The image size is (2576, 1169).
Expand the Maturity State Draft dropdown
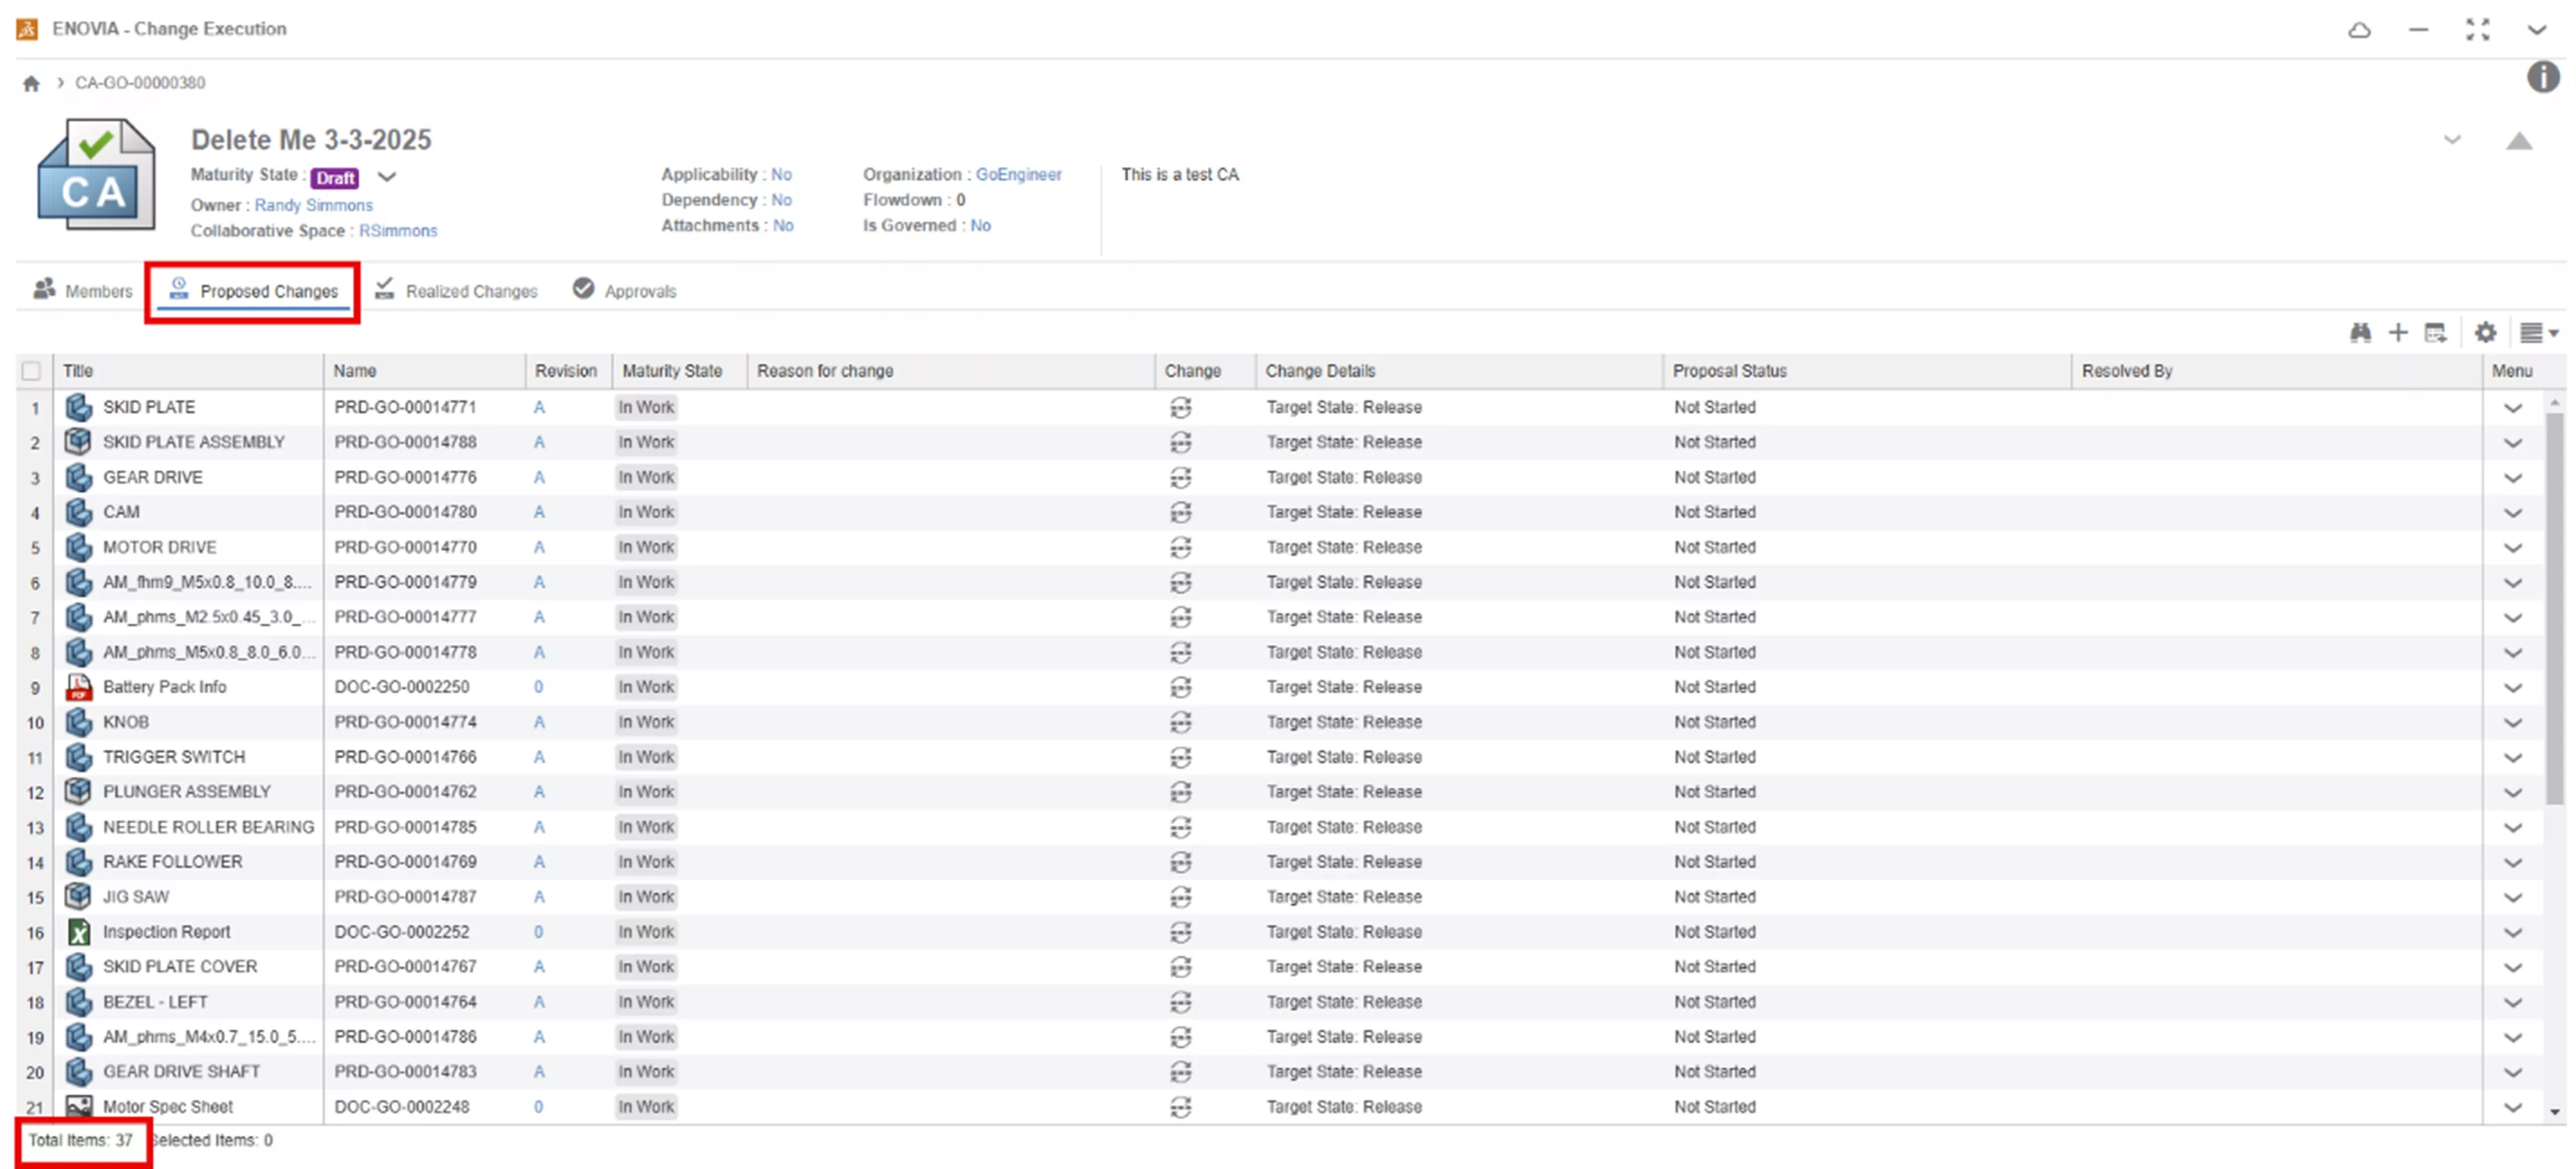click(x=387, y=177)
